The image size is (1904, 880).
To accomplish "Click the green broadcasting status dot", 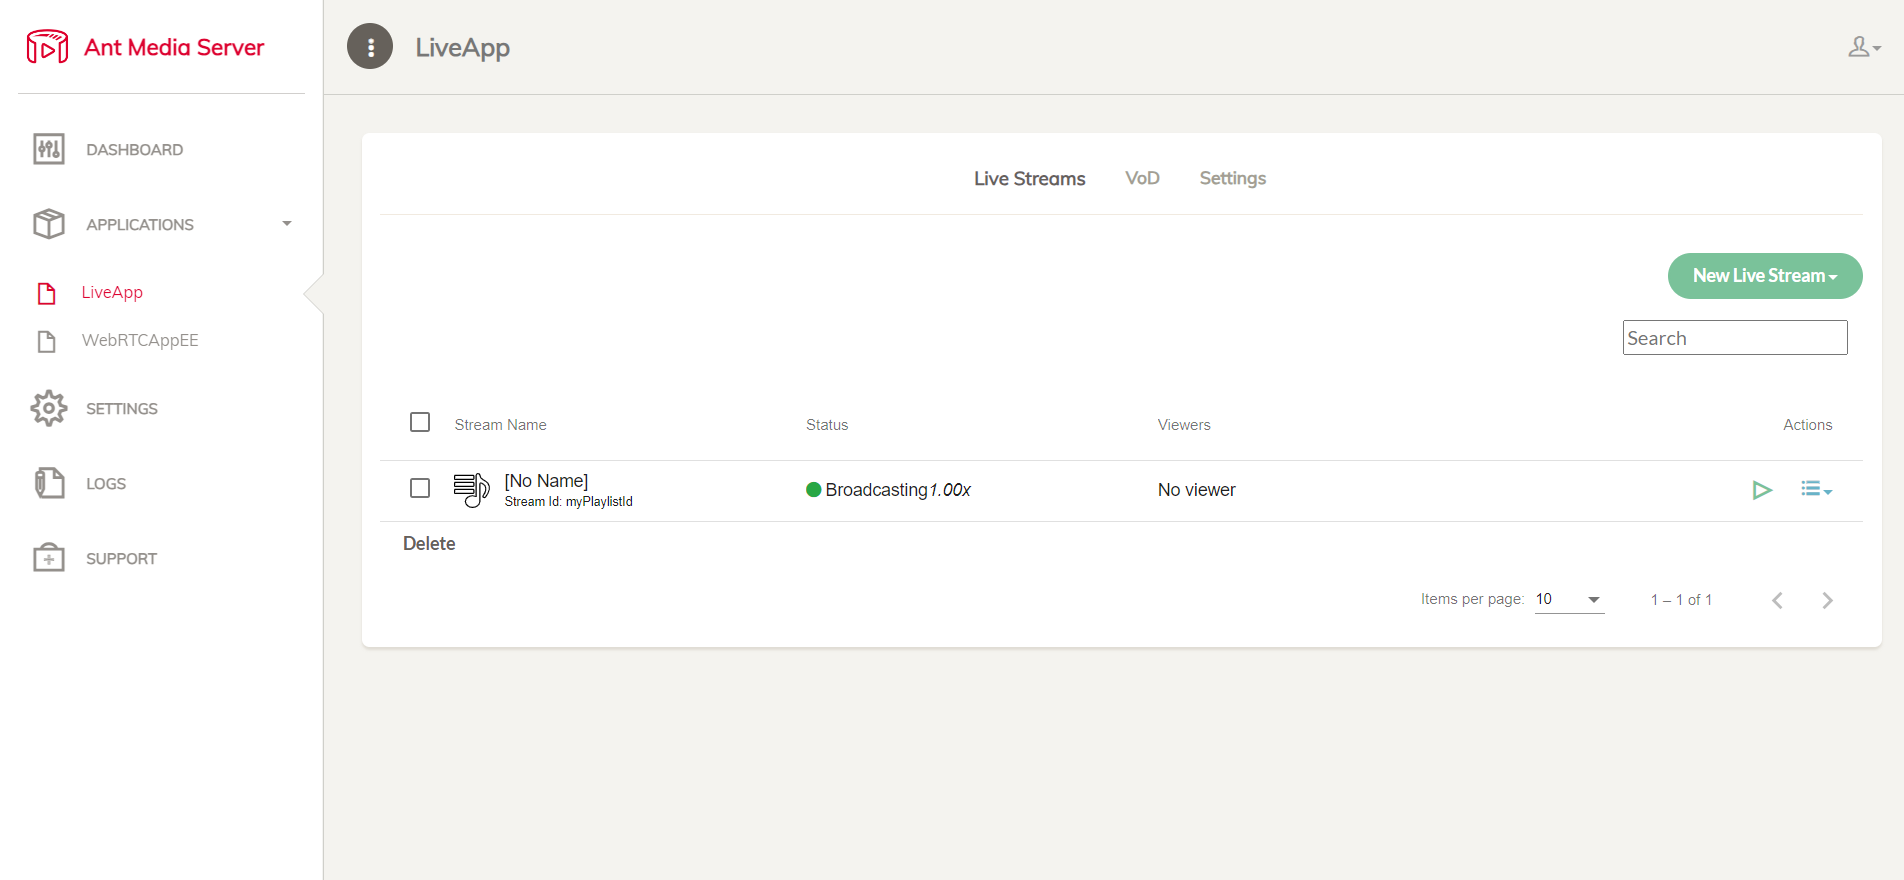I will [x=814, y=489].
